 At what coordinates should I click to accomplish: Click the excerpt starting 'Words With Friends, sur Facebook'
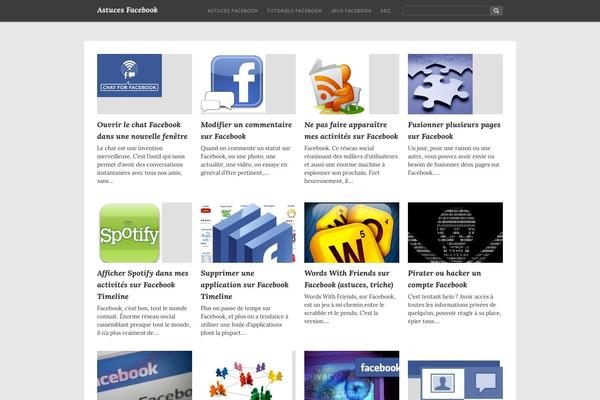[x=349, y=309]
